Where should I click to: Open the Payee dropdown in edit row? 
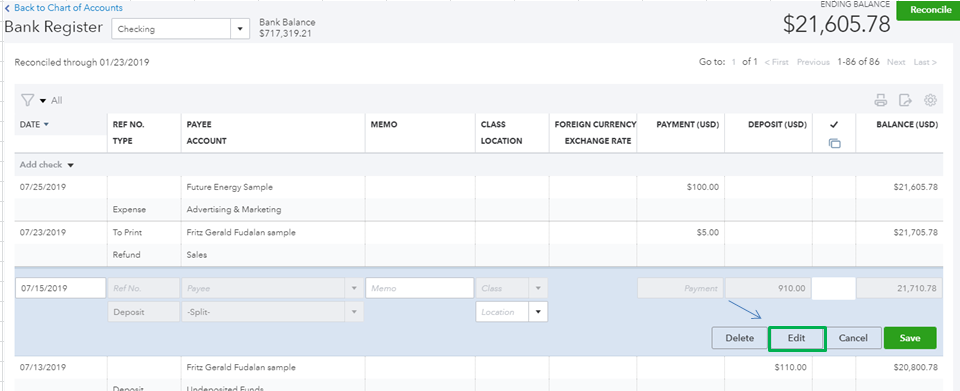coord(354,288)
